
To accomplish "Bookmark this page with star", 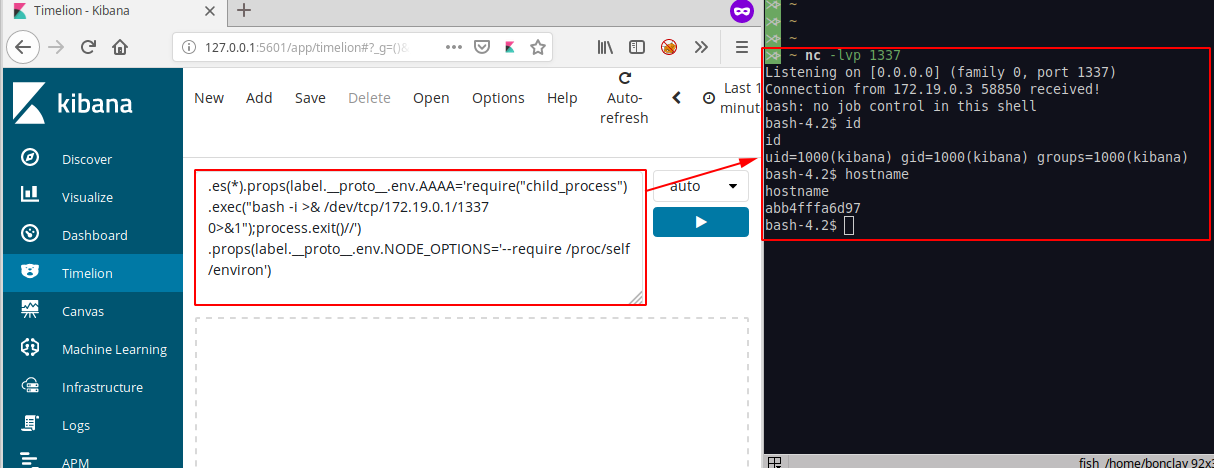I will point(537,47).
